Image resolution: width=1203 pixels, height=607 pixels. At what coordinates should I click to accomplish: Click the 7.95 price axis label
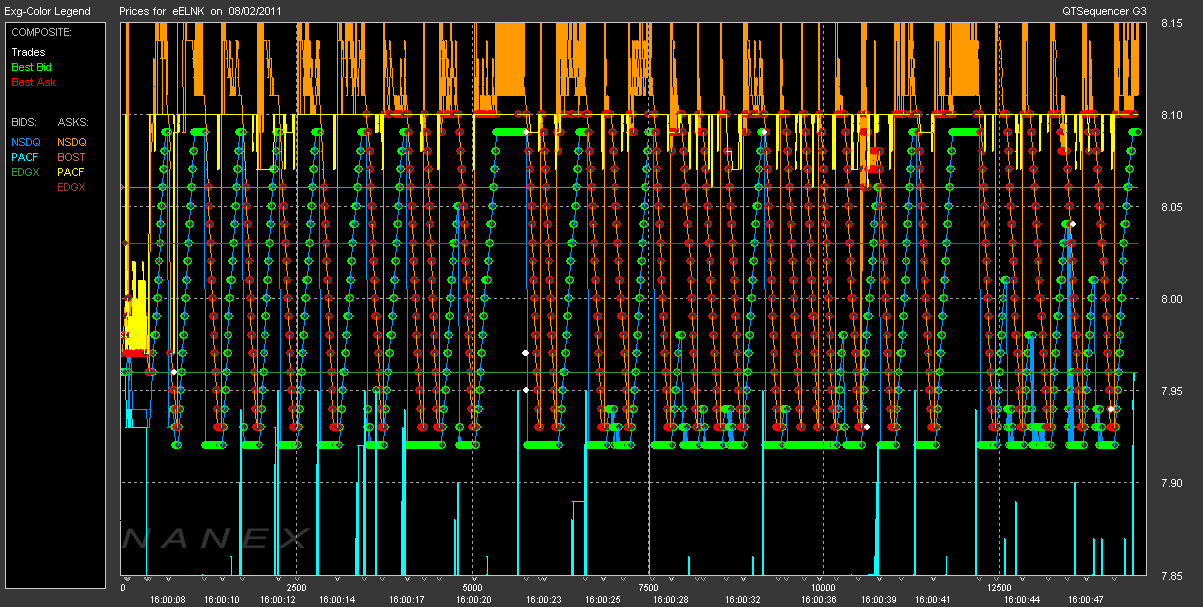tap(1172, 391)
